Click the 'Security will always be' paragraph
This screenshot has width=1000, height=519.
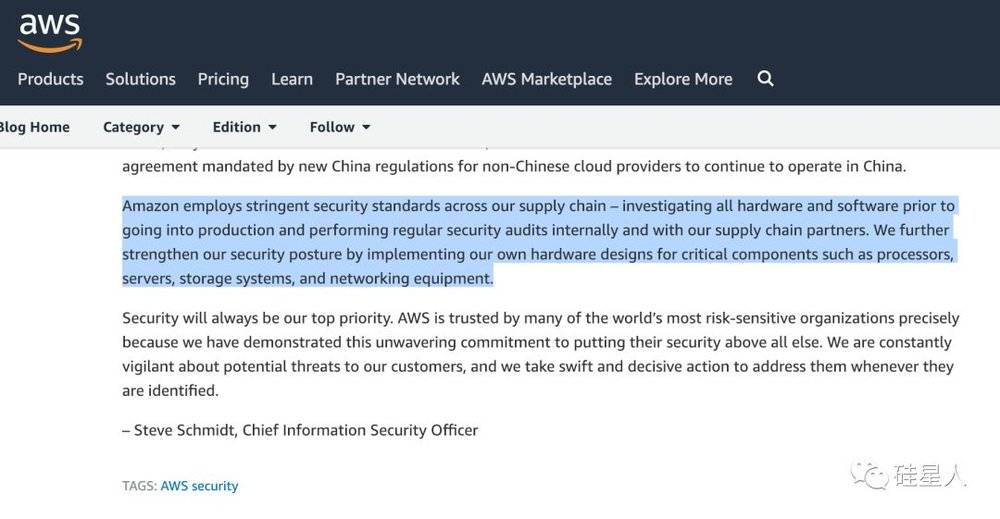point(541,354)
